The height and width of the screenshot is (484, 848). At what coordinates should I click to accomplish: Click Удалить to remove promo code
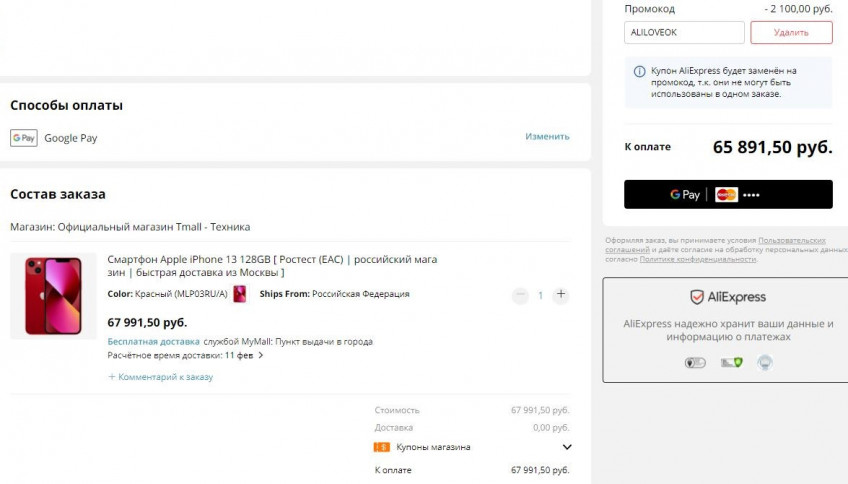791,32
